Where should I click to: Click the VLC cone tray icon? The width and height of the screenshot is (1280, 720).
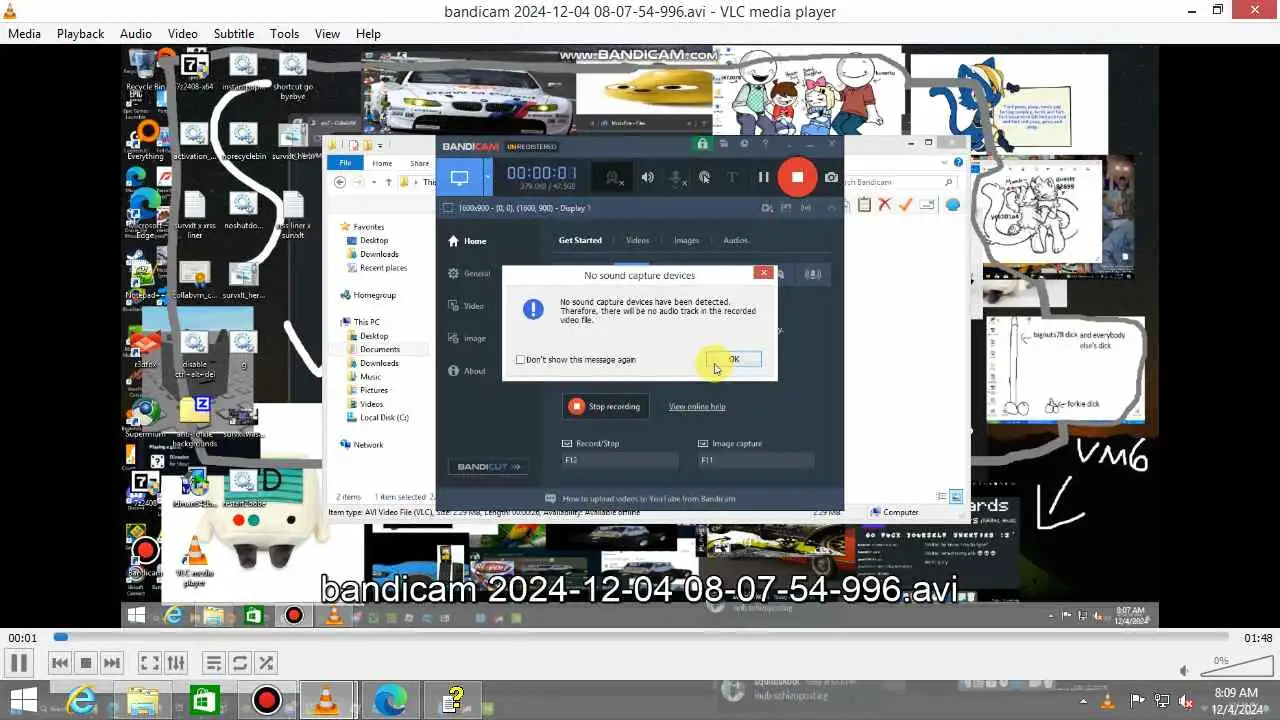pyautogui.click(x=1108, y=701)
